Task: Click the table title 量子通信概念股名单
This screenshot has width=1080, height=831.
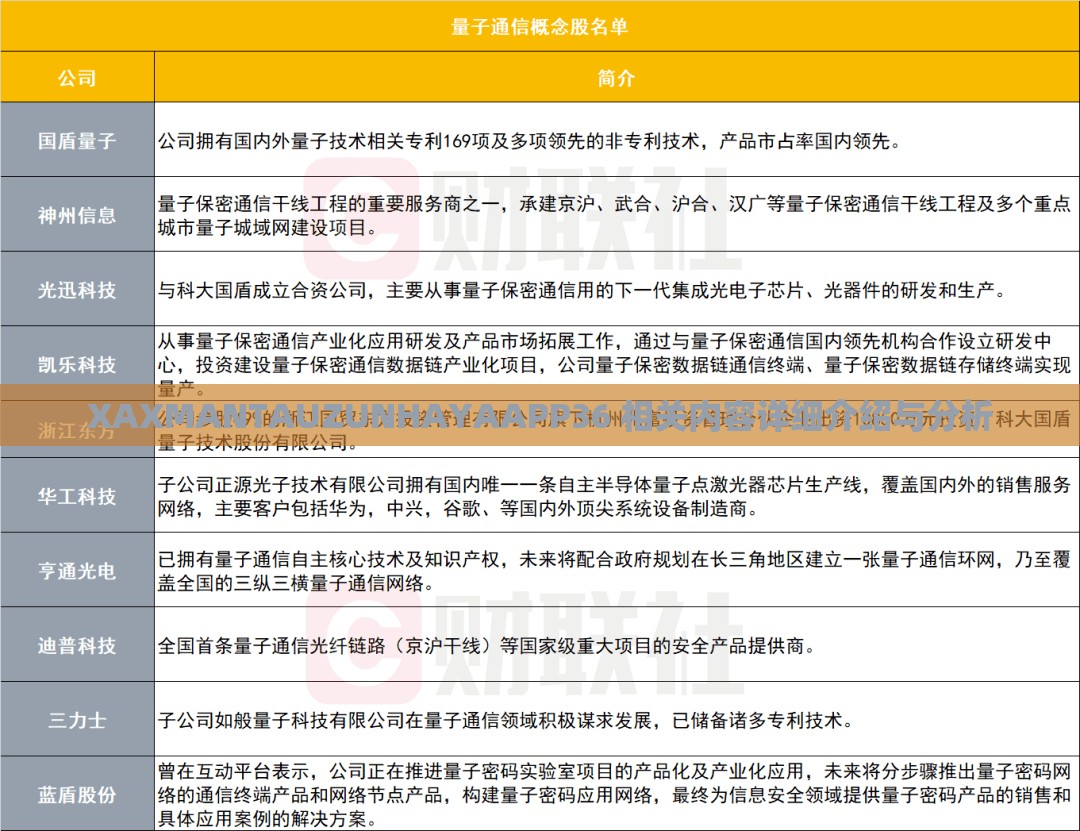Action: click(539, 26)
